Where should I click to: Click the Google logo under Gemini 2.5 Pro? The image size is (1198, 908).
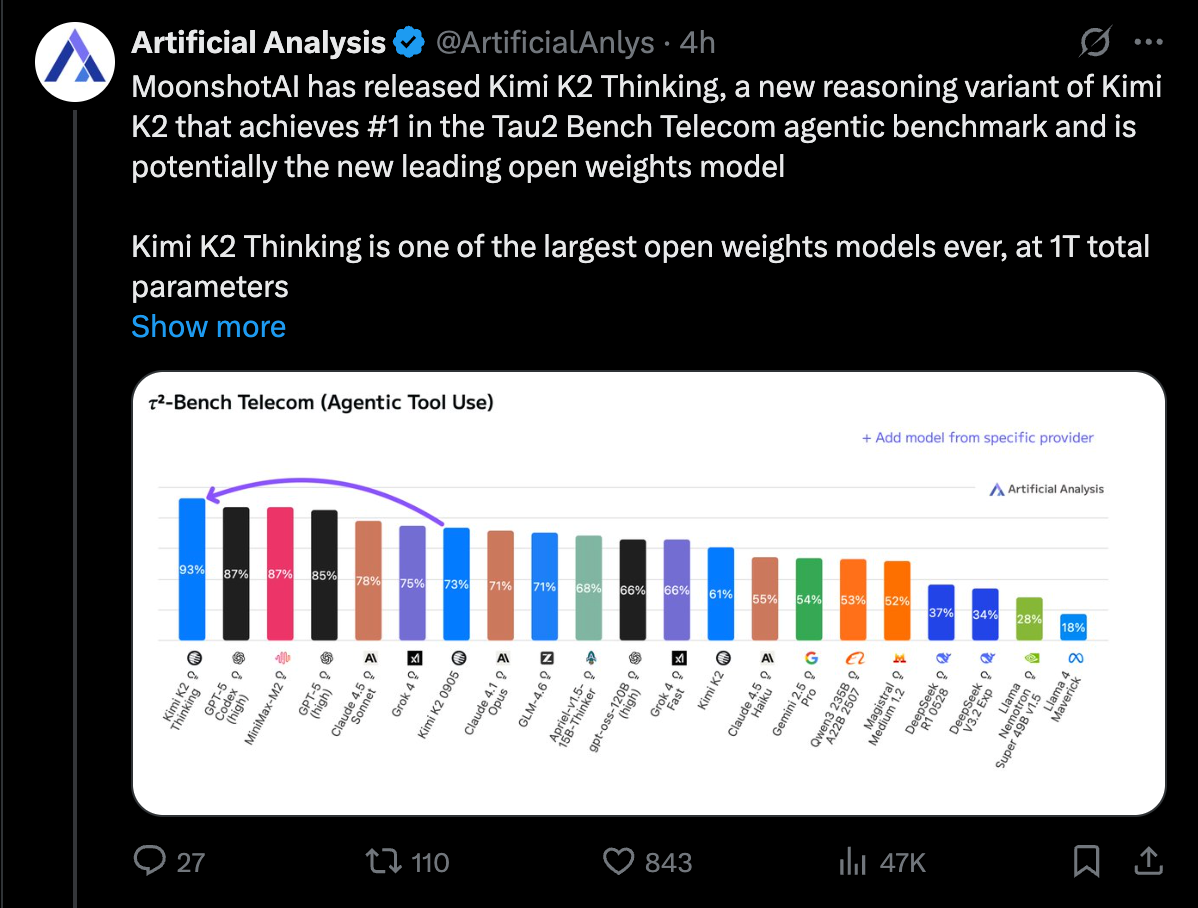[810, 660]
